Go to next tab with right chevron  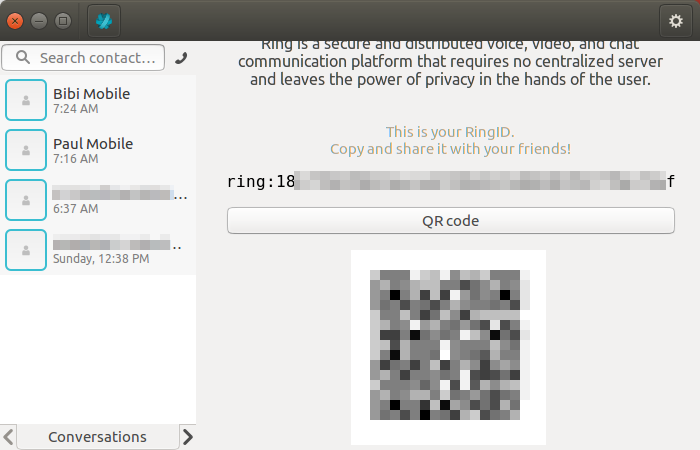click(x=188, y=437)
